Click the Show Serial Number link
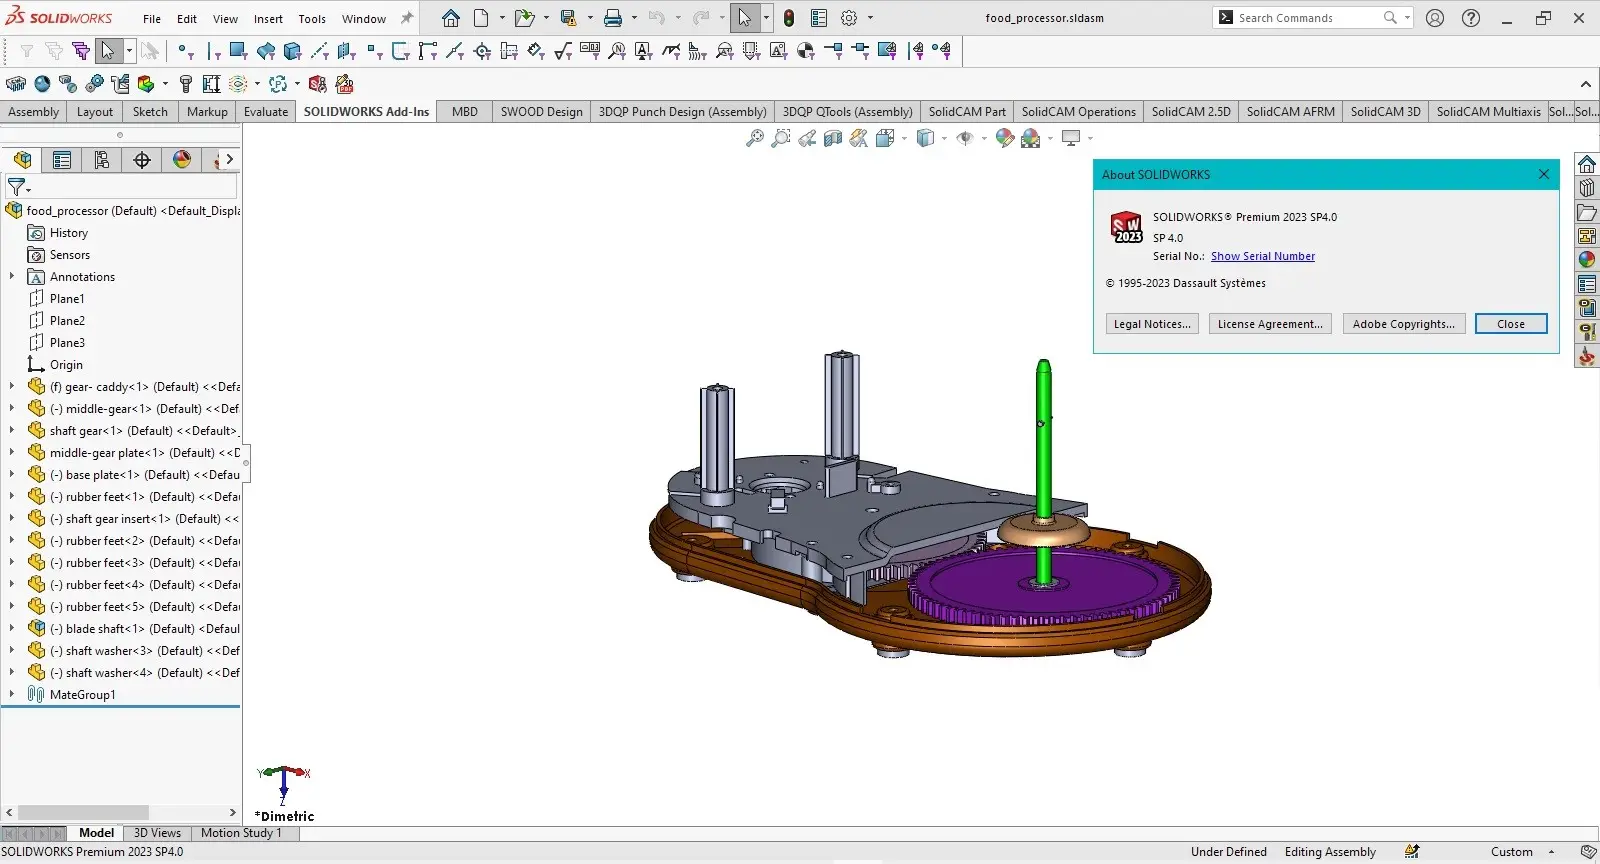Viewport: 1600px width, 864px height. 1262,256
